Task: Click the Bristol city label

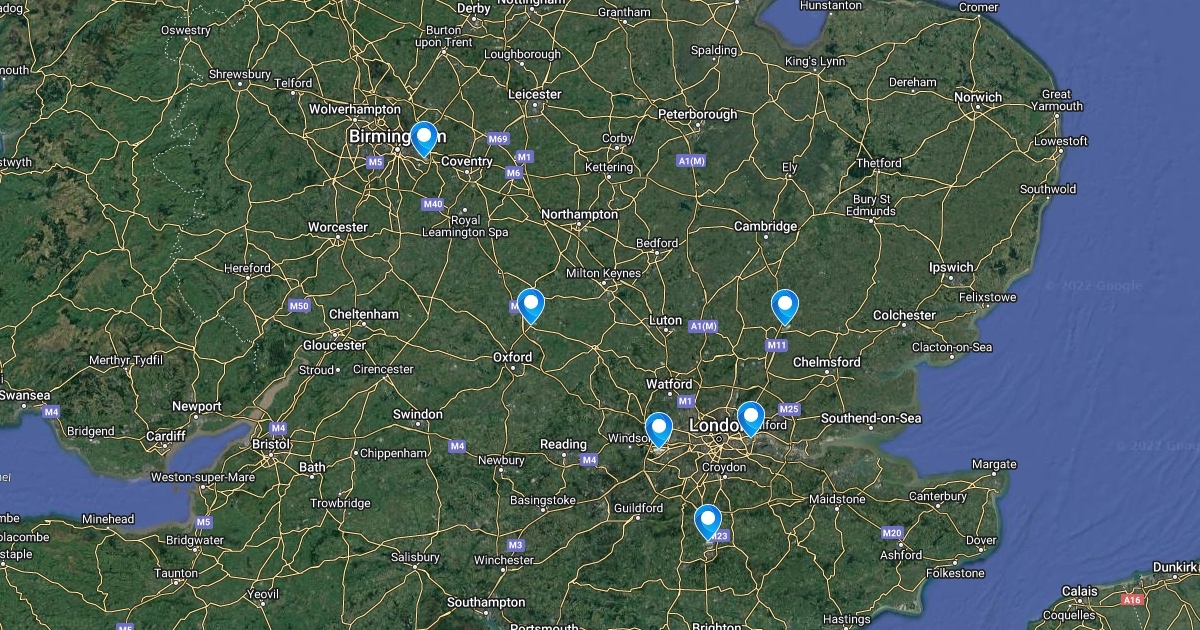Action: tap(270, 443)
